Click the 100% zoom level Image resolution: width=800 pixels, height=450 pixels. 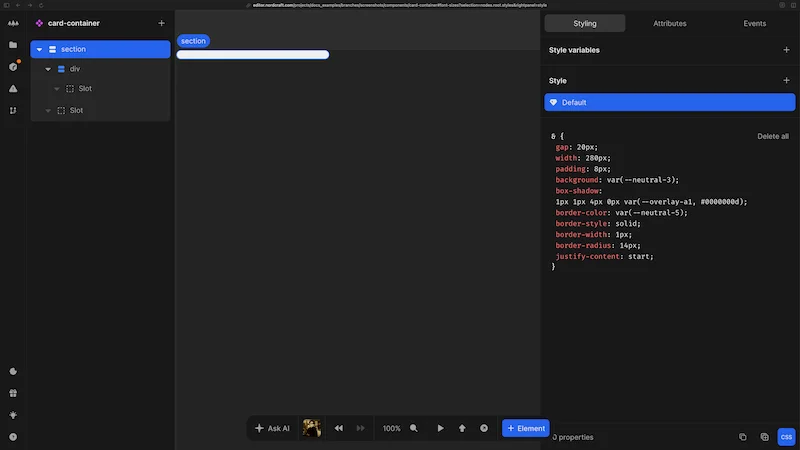click(392, 428)
